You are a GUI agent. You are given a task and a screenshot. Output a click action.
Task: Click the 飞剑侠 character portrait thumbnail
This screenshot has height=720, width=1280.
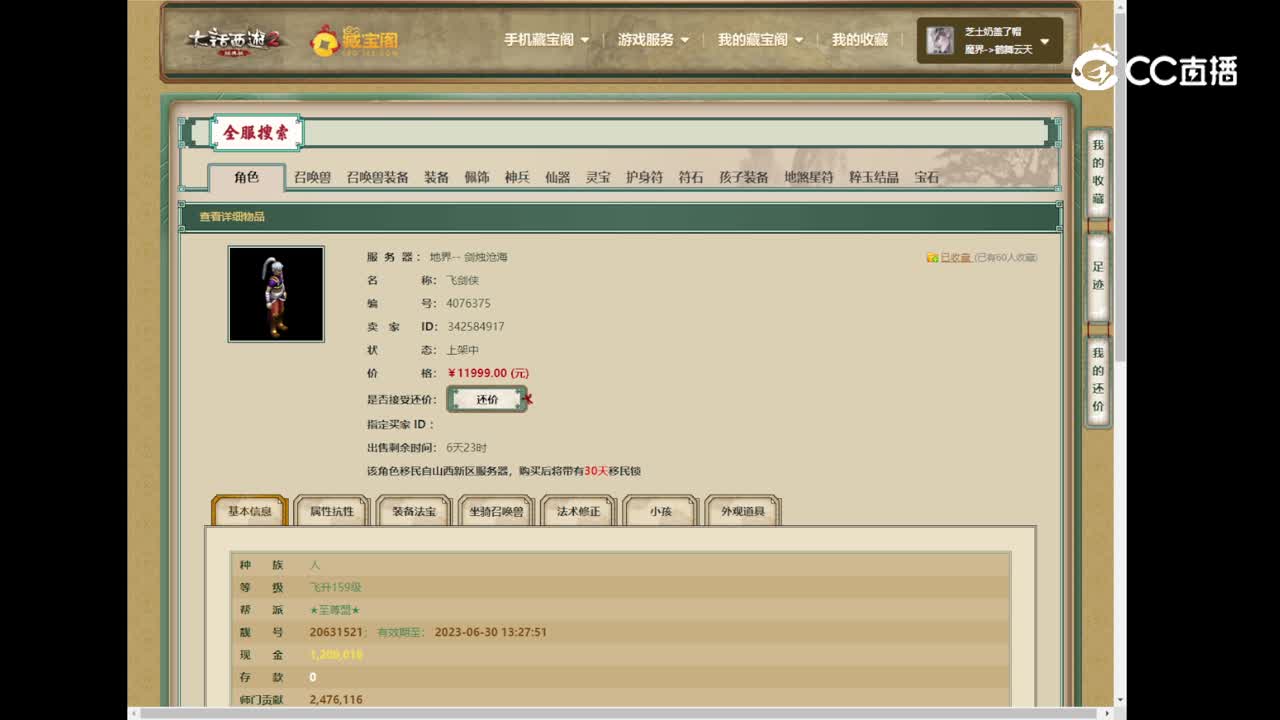click(x=276, y=292)
